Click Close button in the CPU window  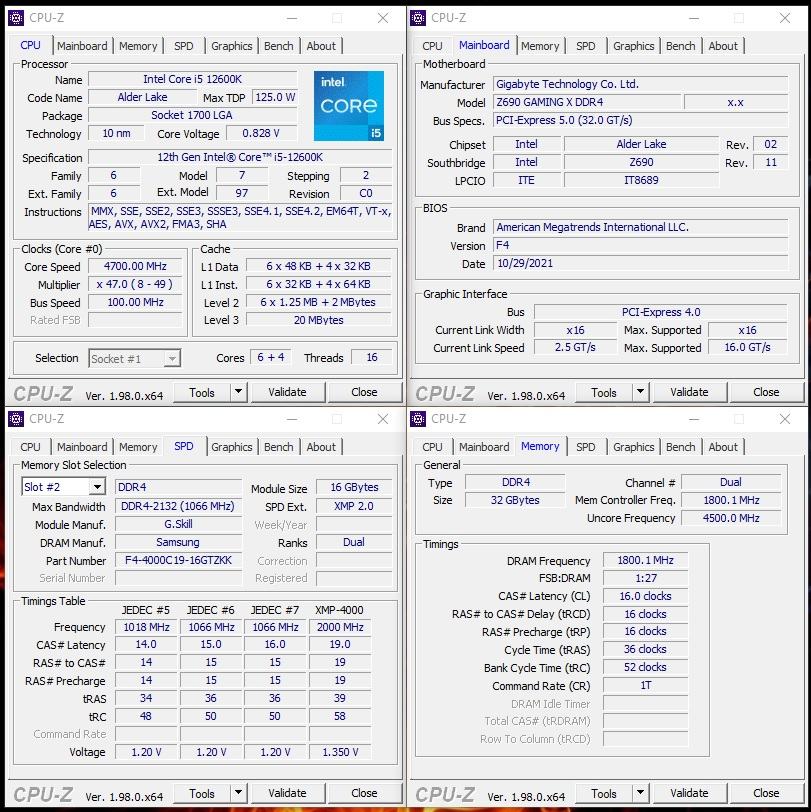click(x=364, y=392)
